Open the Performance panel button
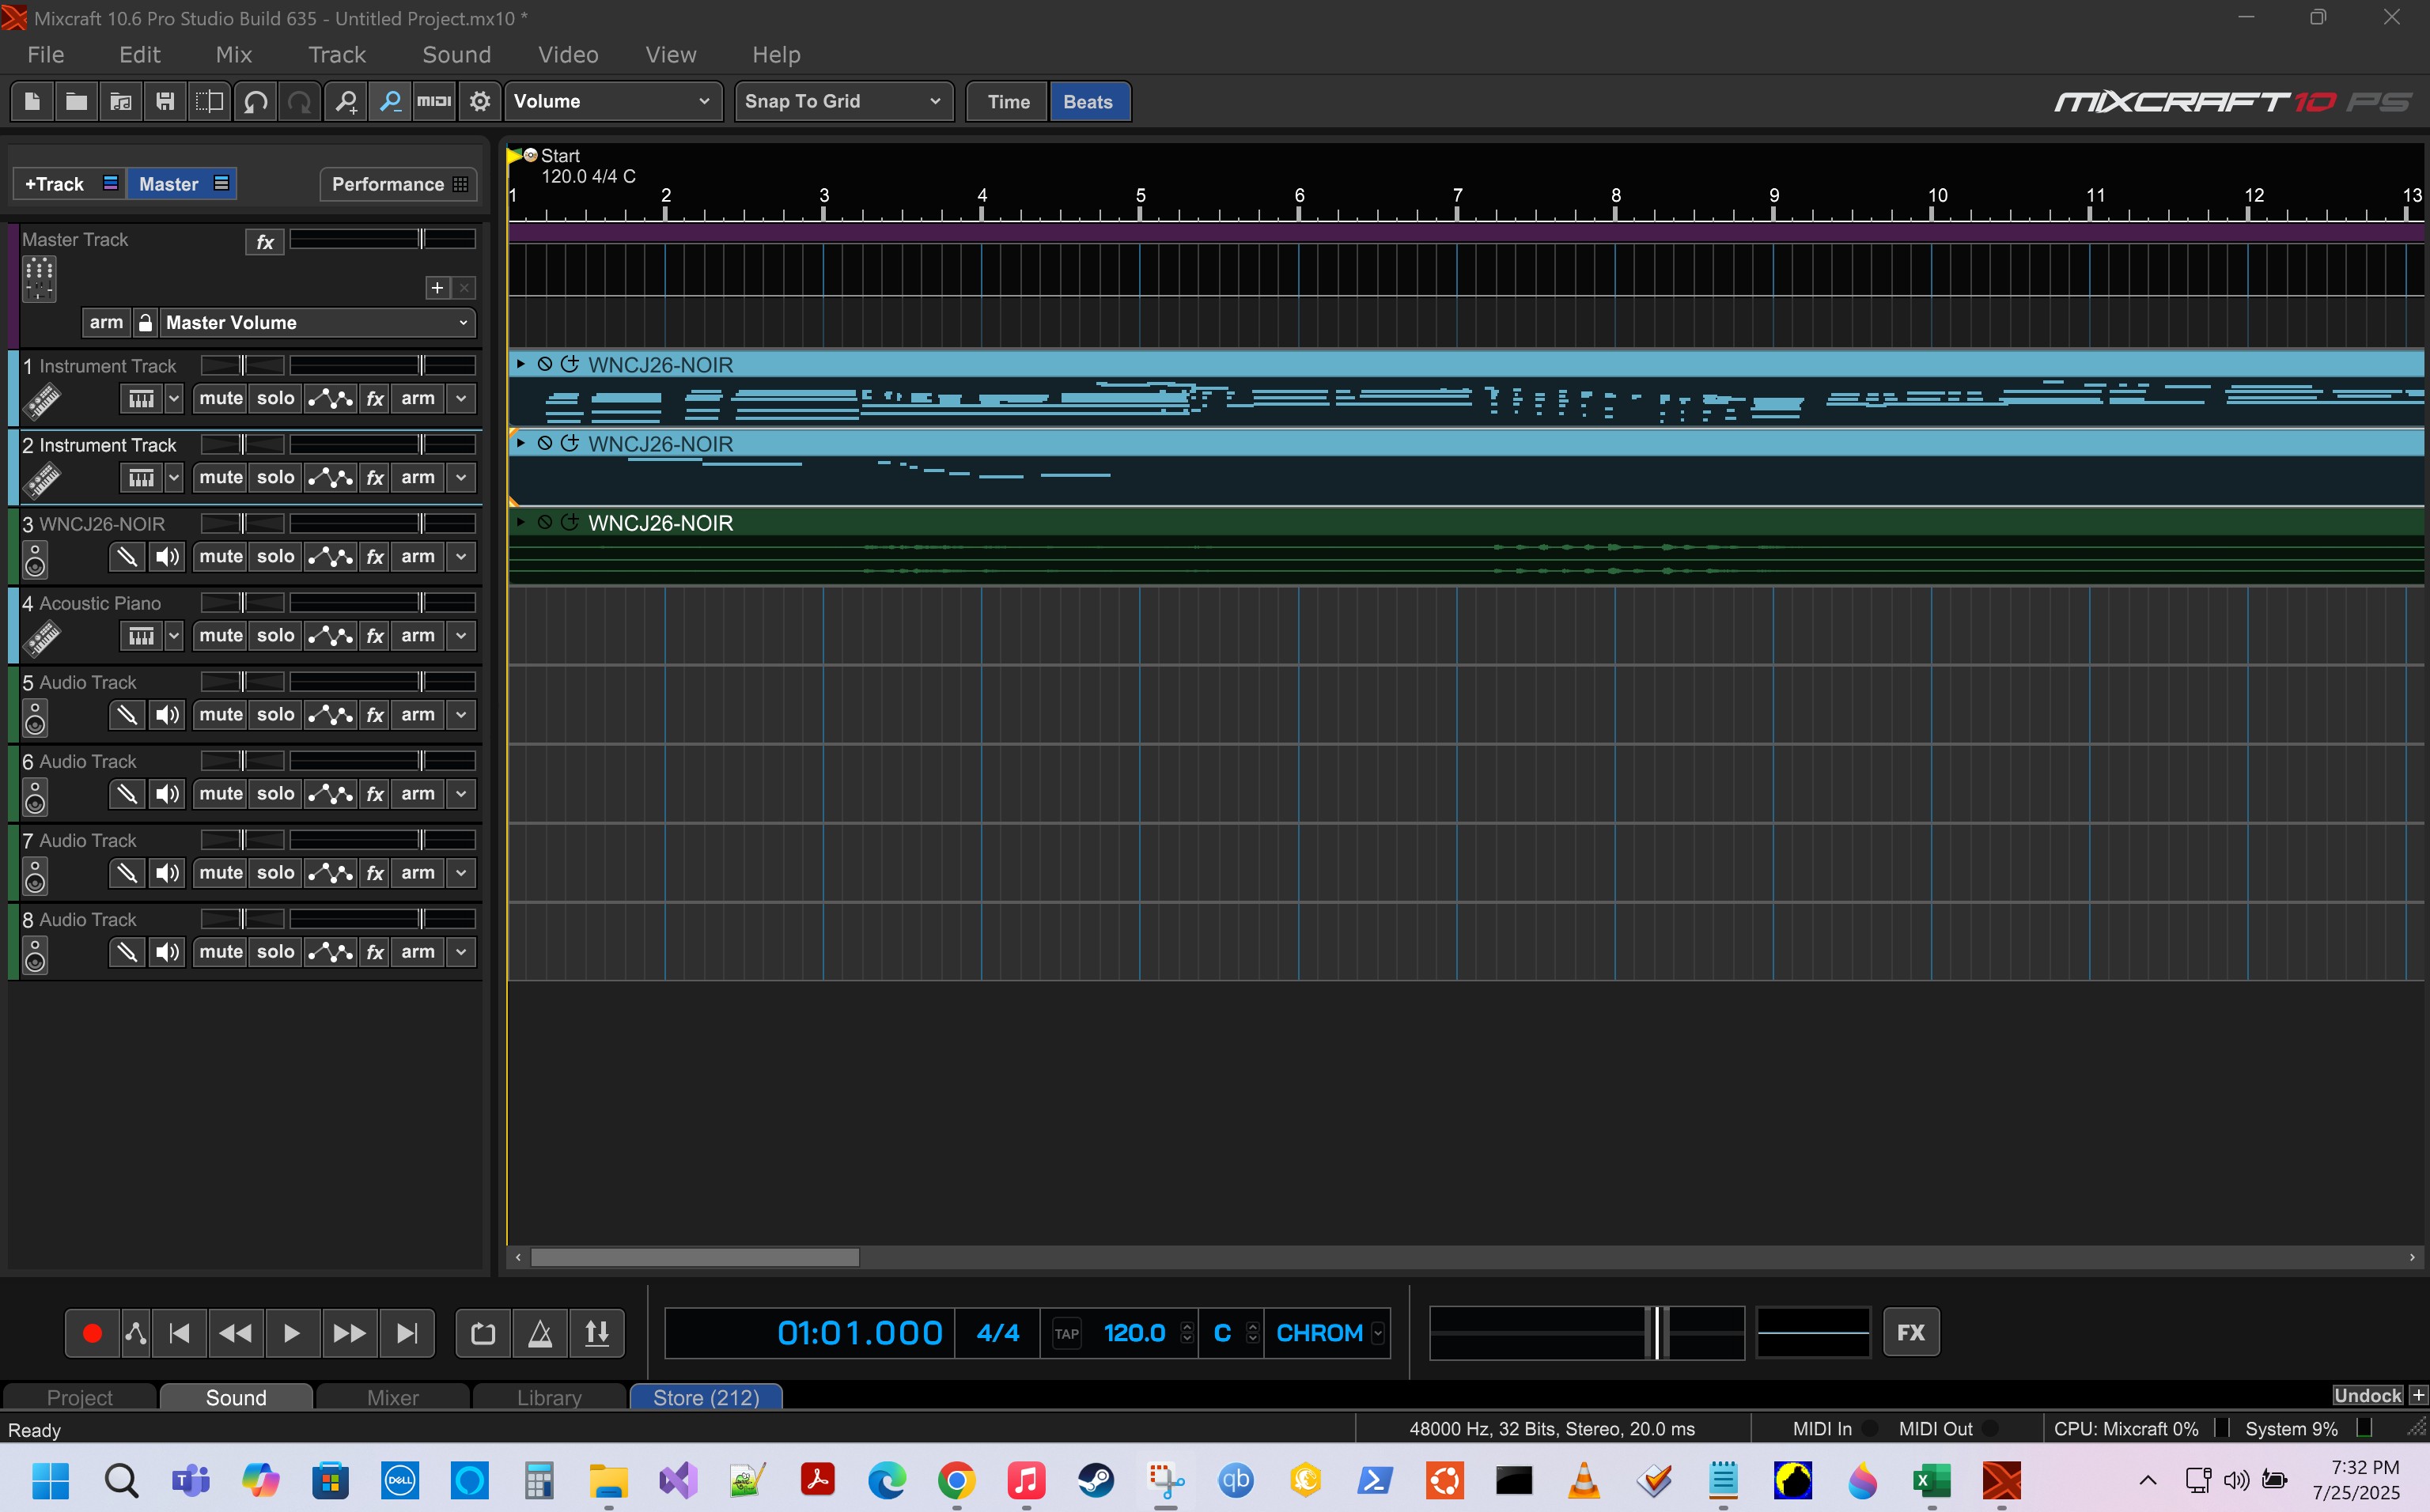Viewport: 2430px width, 1512px height. [398, 184]
